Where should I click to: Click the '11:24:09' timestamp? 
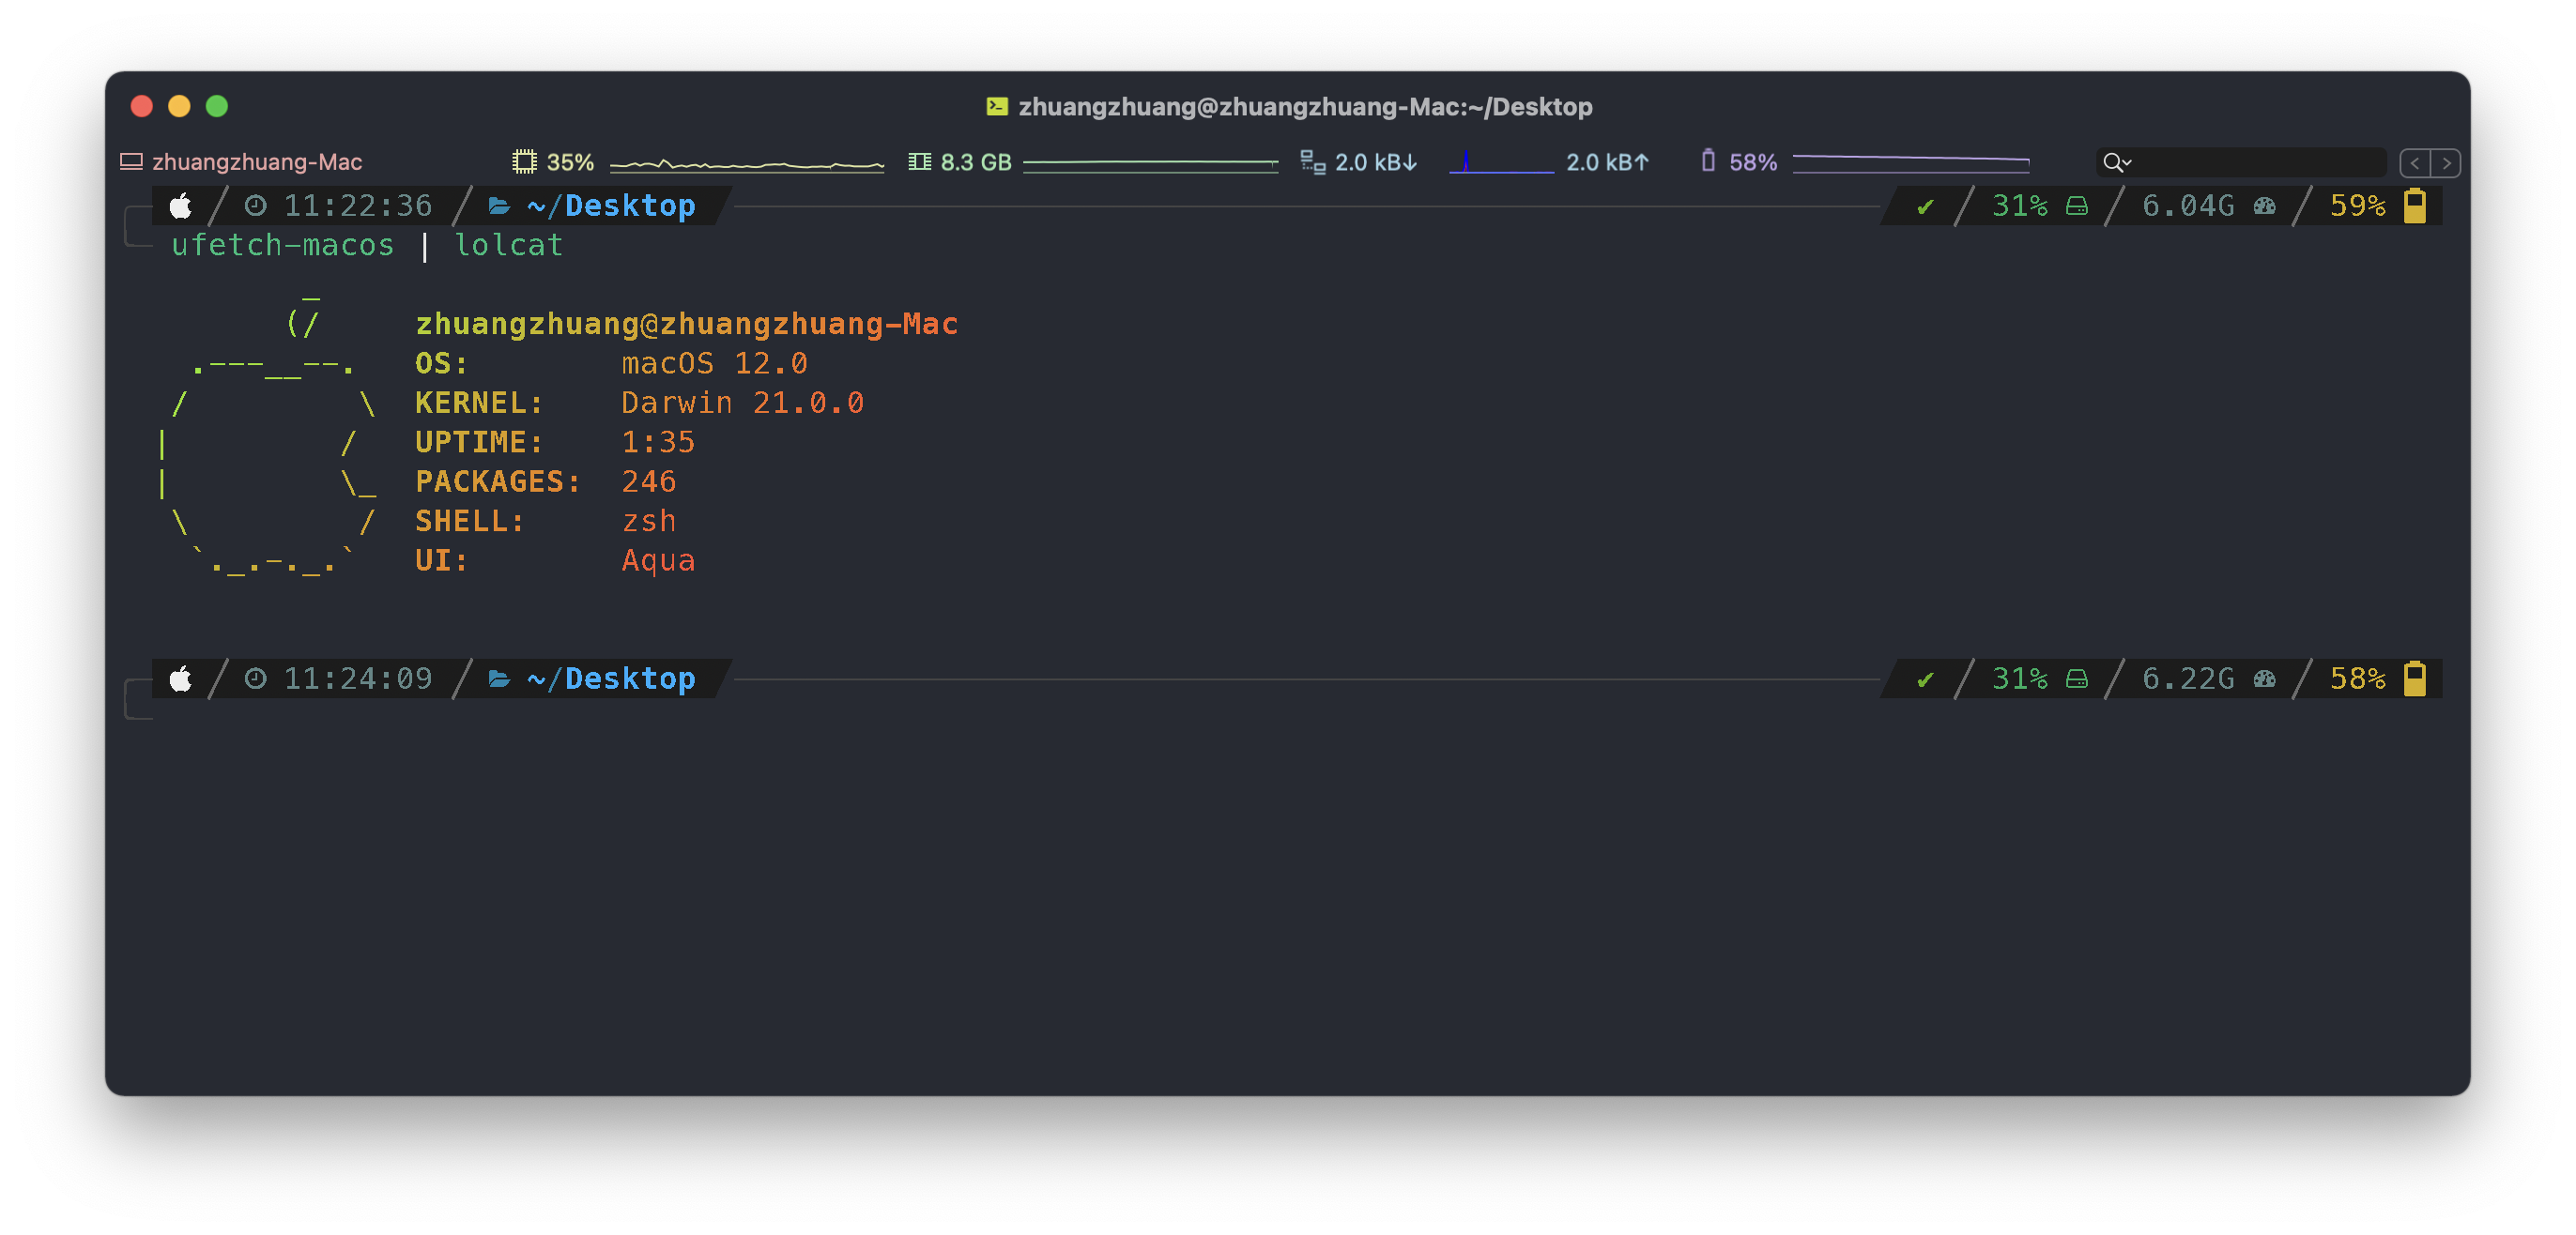[358, 679]
